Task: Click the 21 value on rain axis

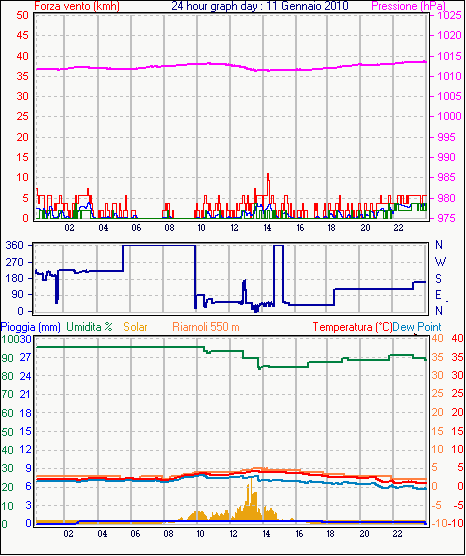Action: 25,394
